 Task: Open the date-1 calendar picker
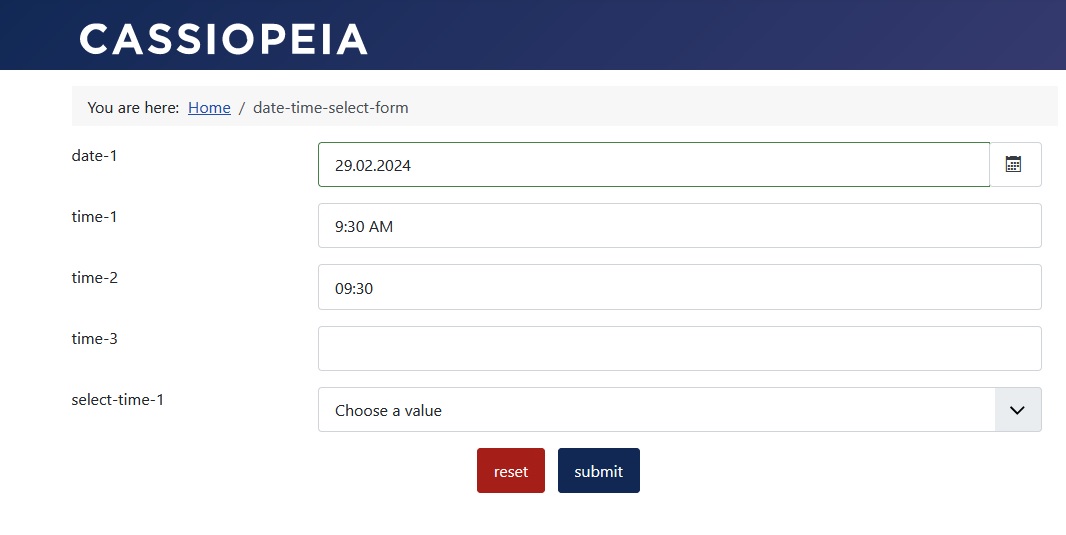[x=1014, y=164]
